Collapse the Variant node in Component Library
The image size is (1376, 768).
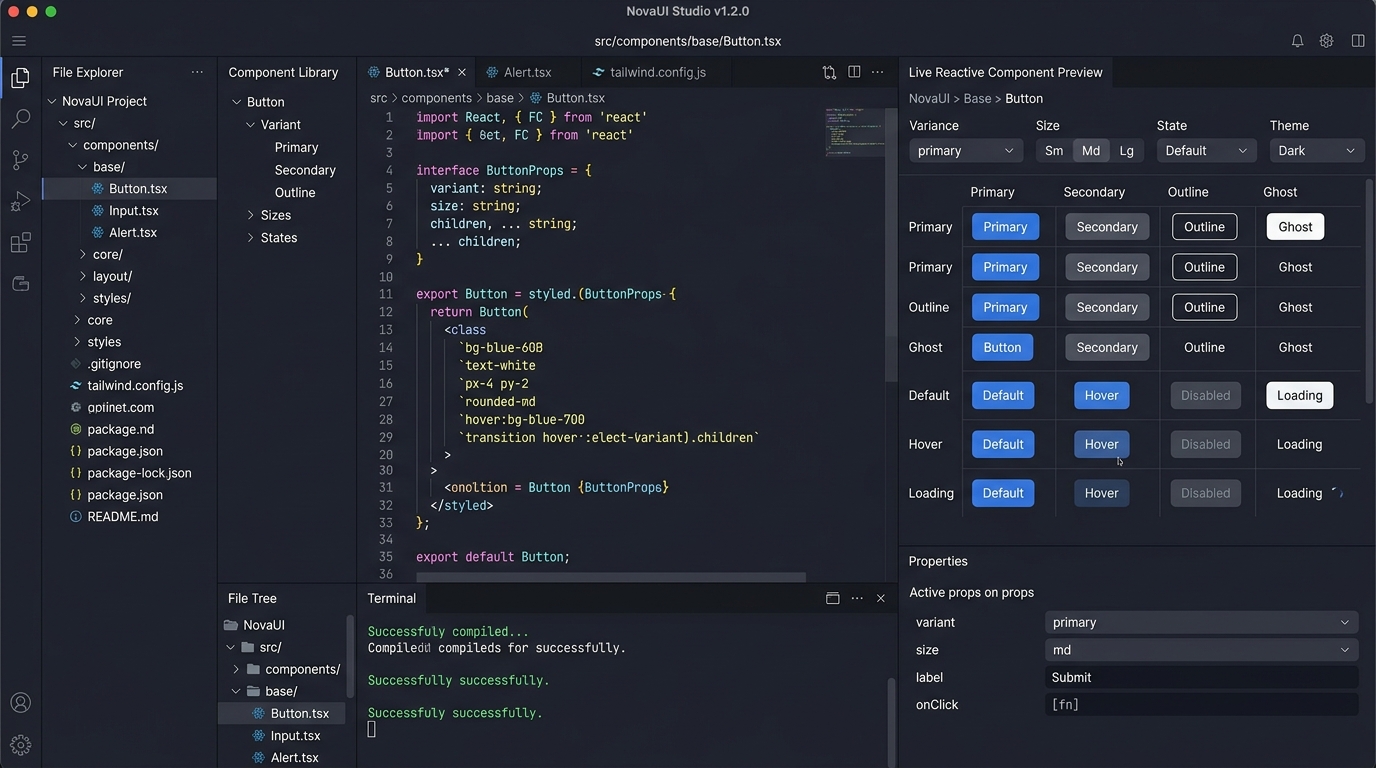coord(251,125)
